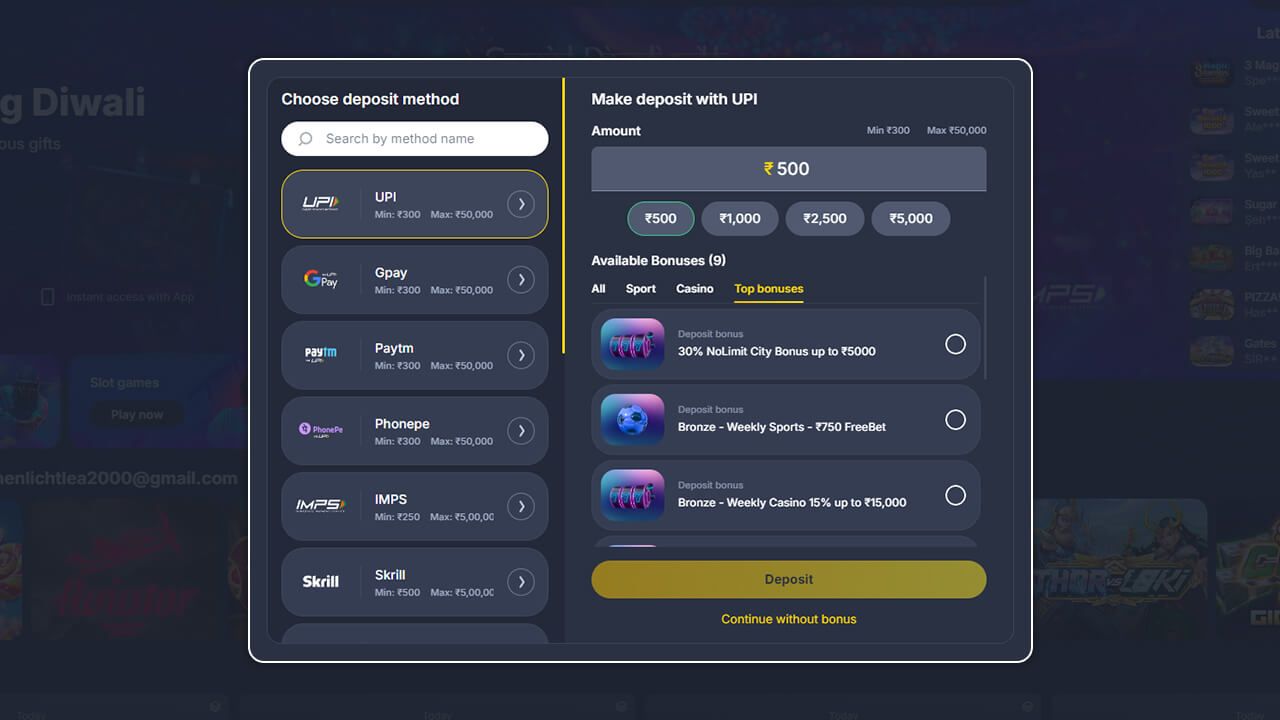Choose the ₹500 quick amount
The image size is (1280, 720).
click(660, 219)
